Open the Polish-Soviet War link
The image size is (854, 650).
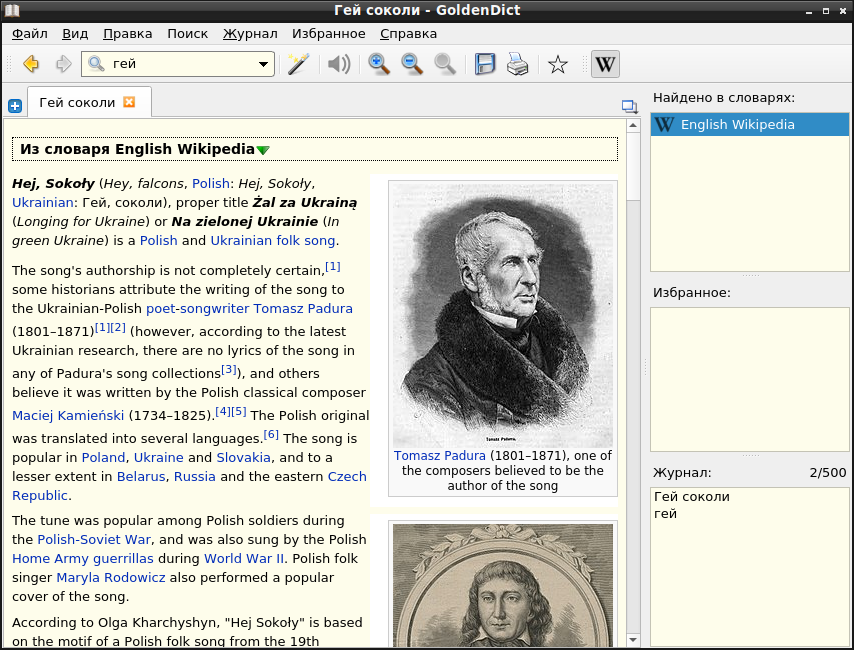tap(94, 539)
